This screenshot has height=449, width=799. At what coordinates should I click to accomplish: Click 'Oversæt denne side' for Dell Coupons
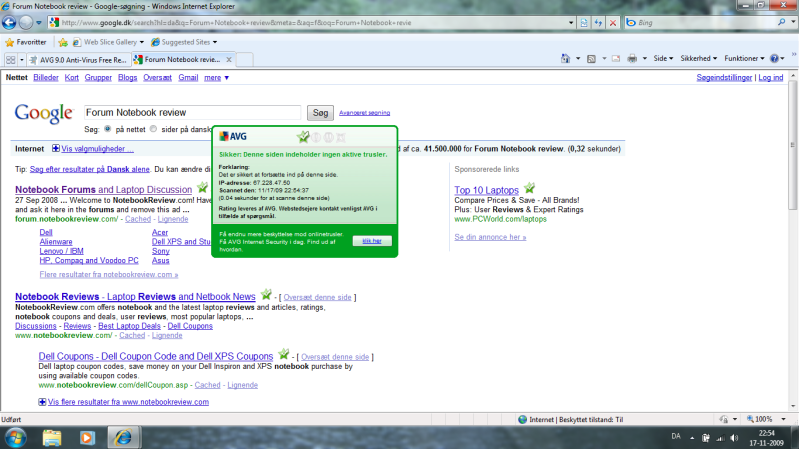(335, 357)
